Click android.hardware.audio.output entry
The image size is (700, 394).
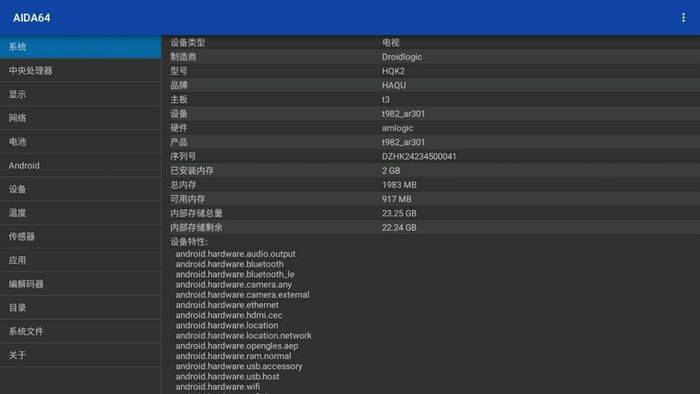click(235, 253)
